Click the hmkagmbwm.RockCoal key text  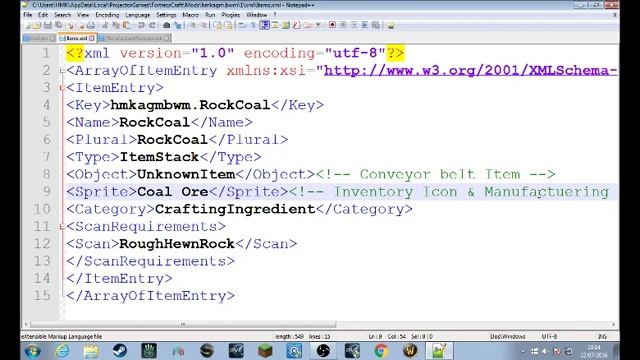pos(190,105)
